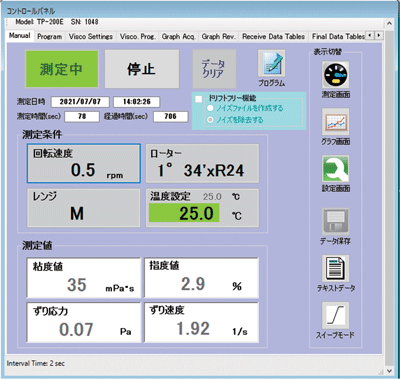
Task: Open the Visco. Prog. tab
Action: [x=138, y=37]
